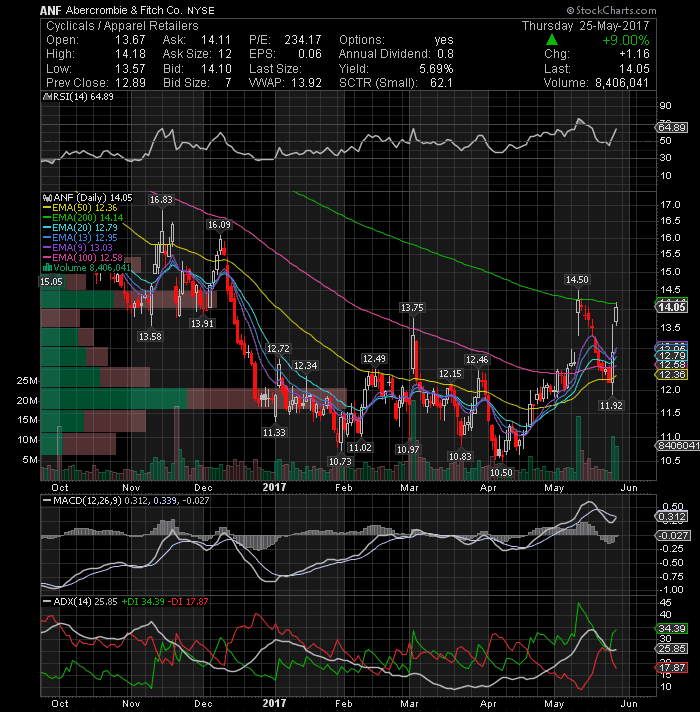The height and width of the screenshot is (712, 700).
Task: Click the volume bars icon in legend
Action: pos(48,268)
